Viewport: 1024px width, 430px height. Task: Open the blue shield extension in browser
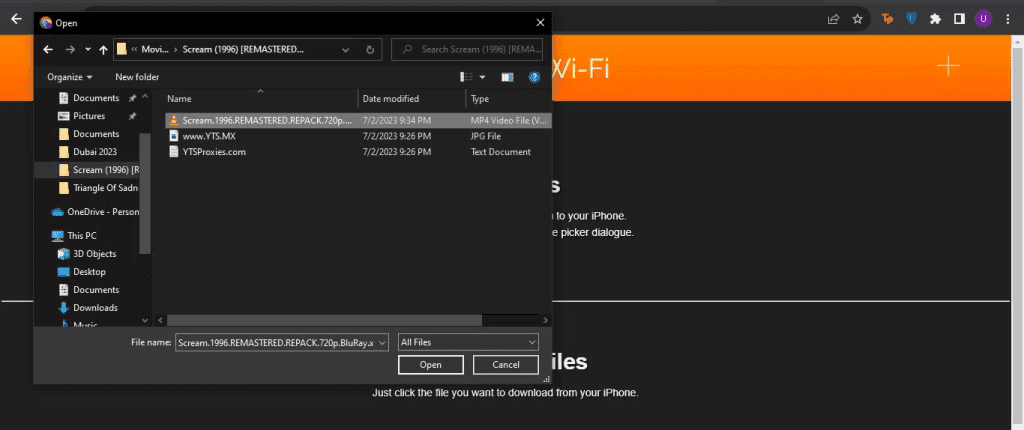tap(911, 19)
